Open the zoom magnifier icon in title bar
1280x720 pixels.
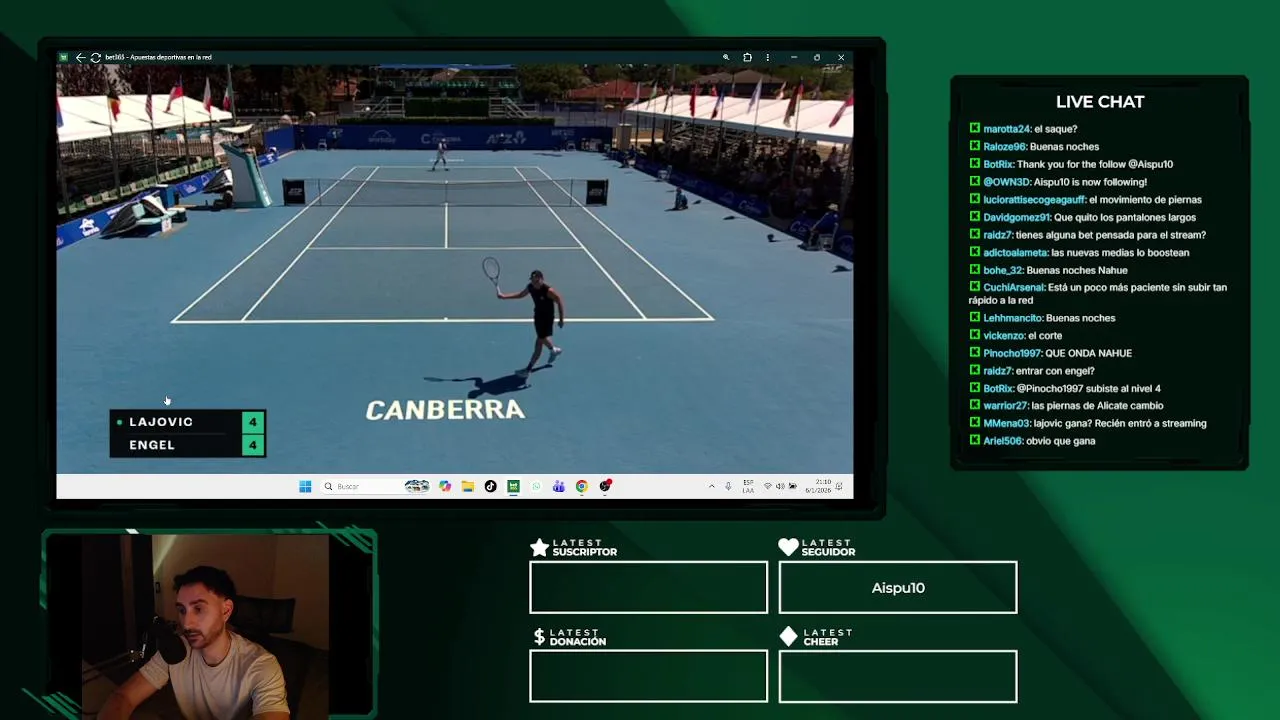click(x=726, y=58)
